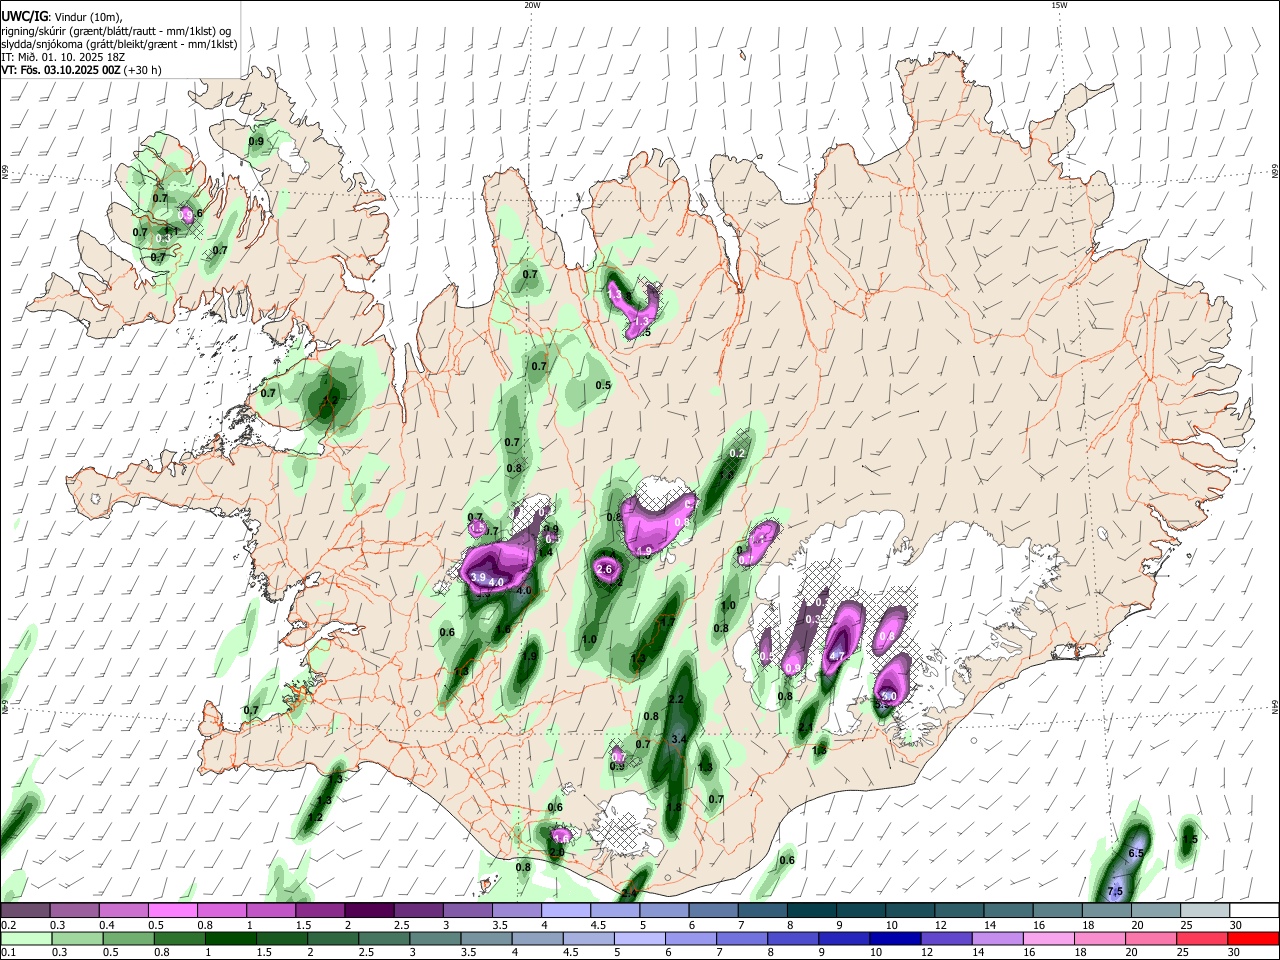The width and height of the screenshot is (1280, 960).
Task: Click the '0.2' label starting the snow scale
Action: (8, 925)
